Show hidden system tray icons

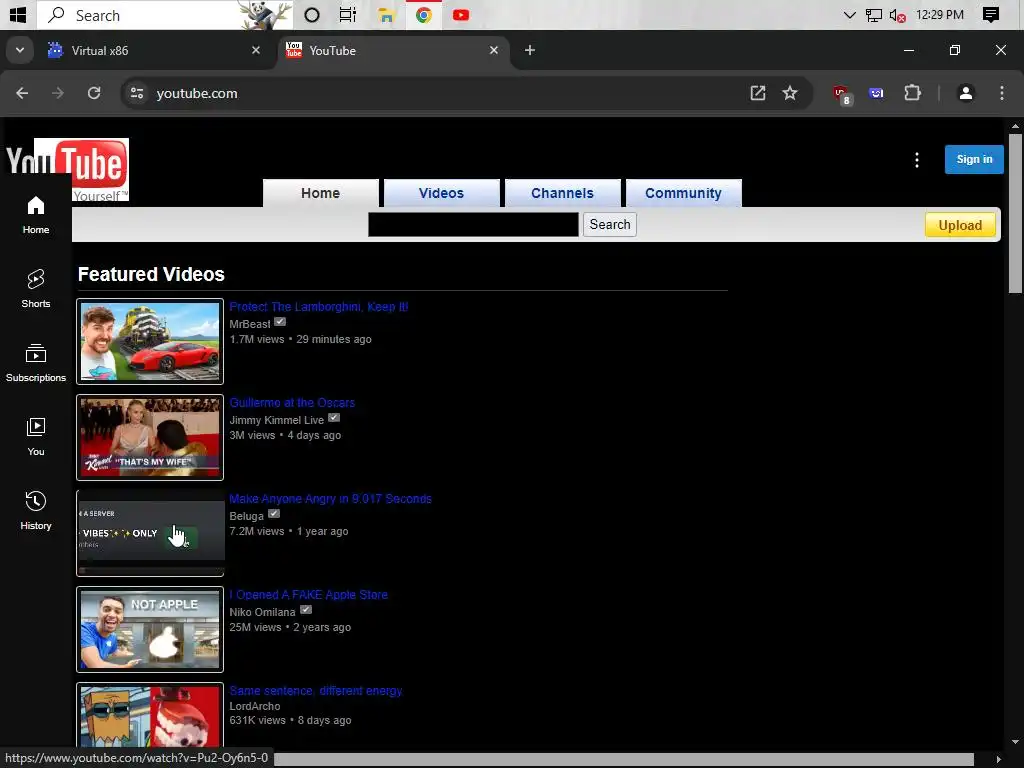pos(850,15)
